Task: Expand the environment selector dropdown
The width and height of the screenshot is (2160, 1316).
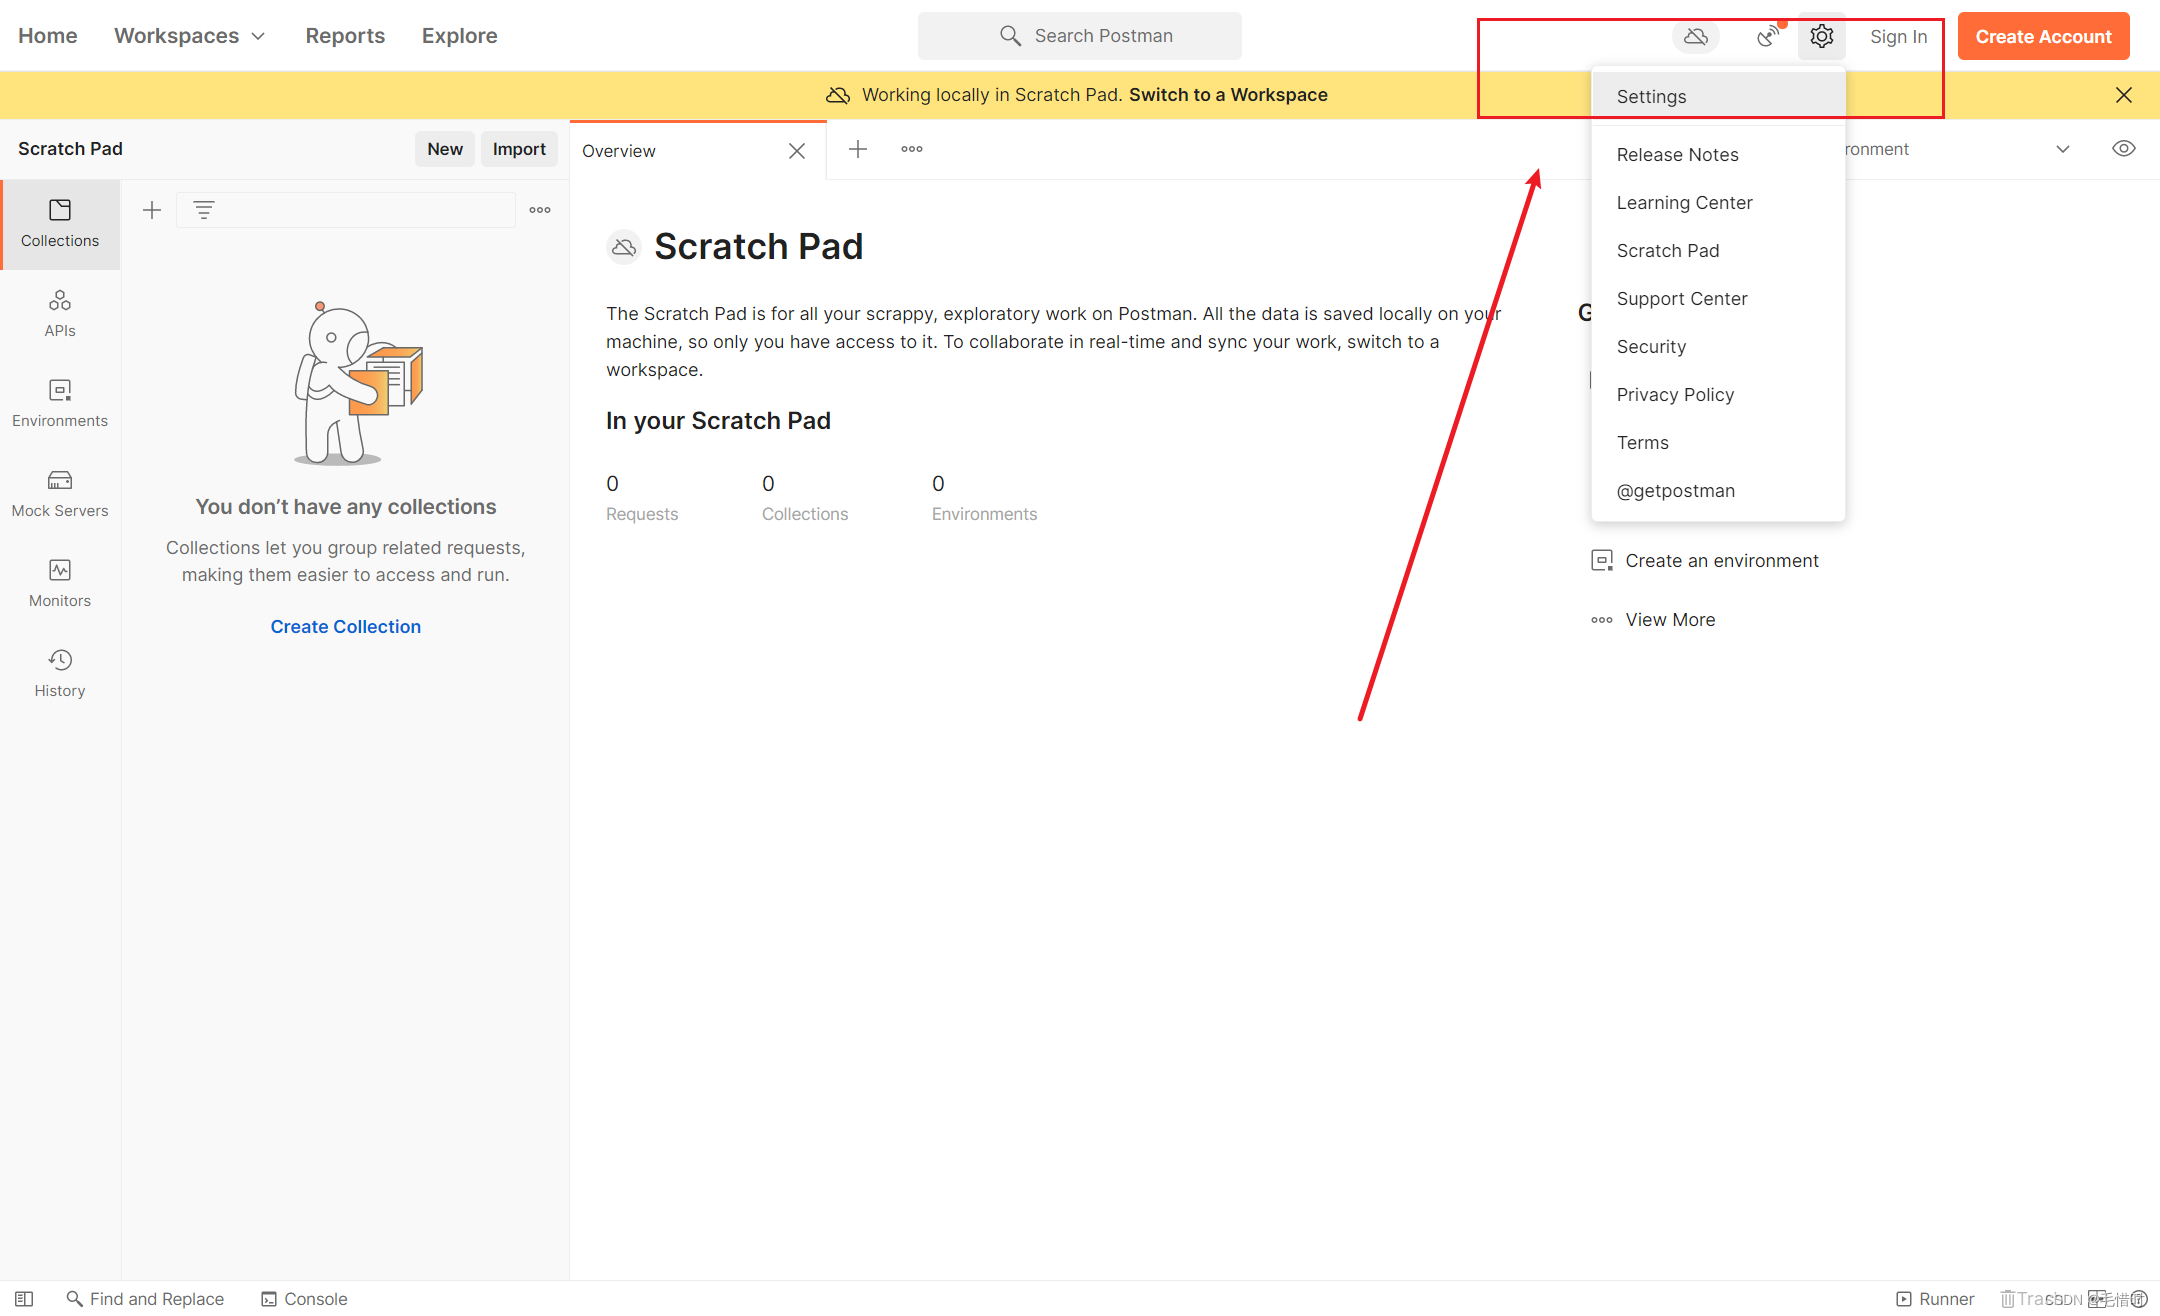Action: tap(2063, 149)
